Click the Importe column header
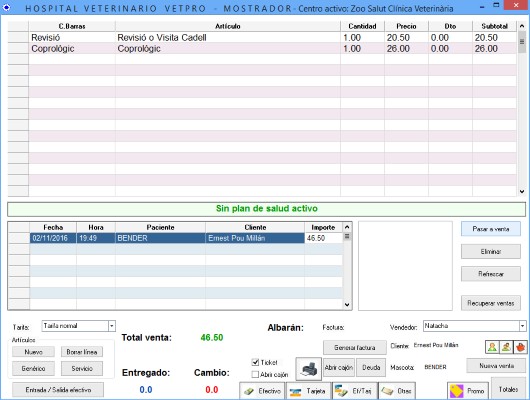The height and width of the screenshot is (400, 530). 323,227
